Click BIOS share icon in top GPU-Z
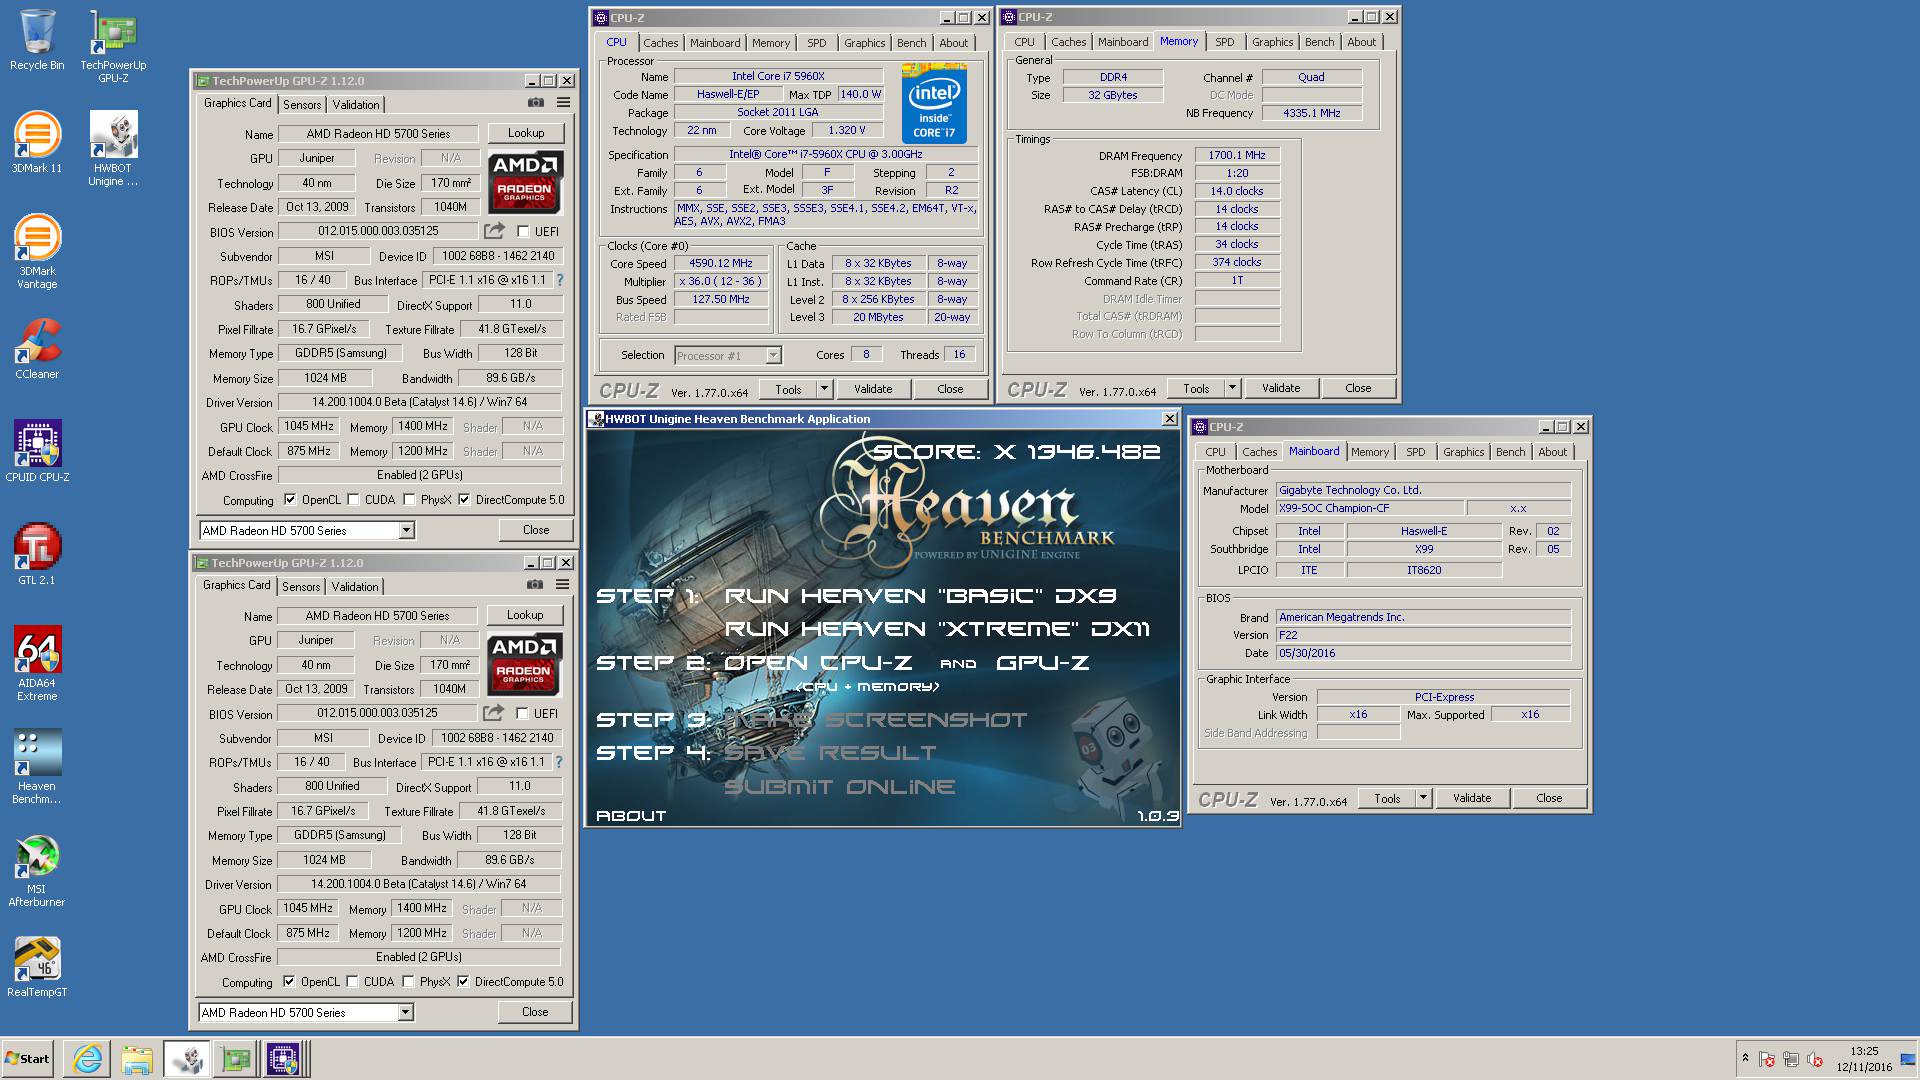 (494, 231)
